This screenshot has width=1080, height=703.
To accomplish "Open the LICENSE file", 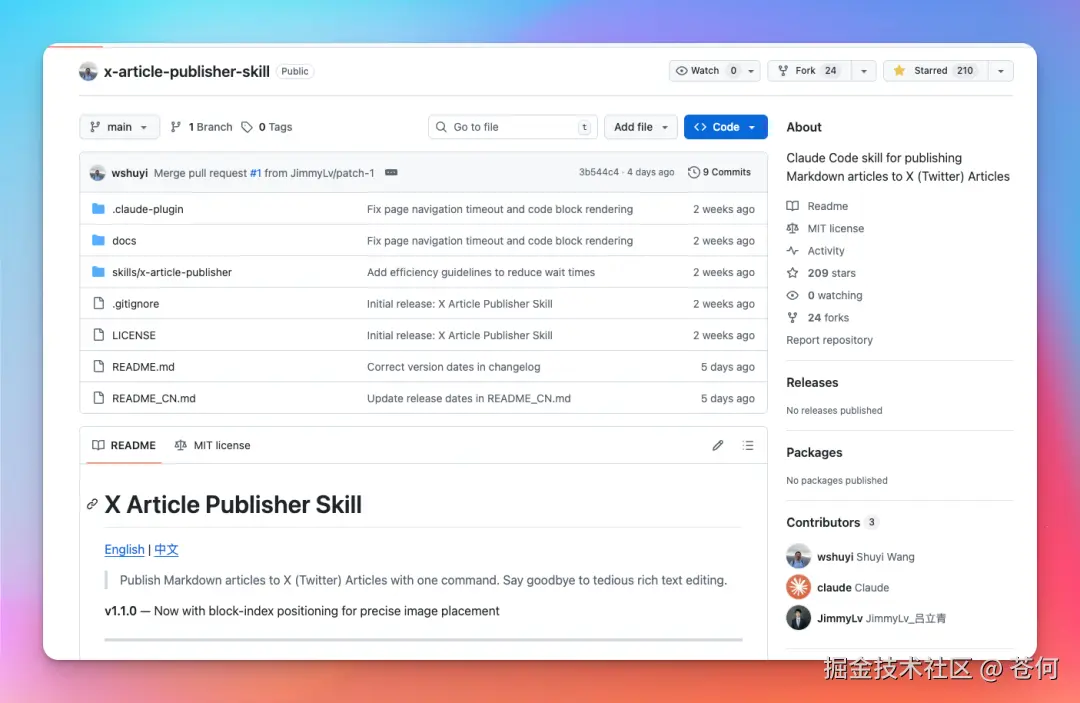I will pos(134,335).
